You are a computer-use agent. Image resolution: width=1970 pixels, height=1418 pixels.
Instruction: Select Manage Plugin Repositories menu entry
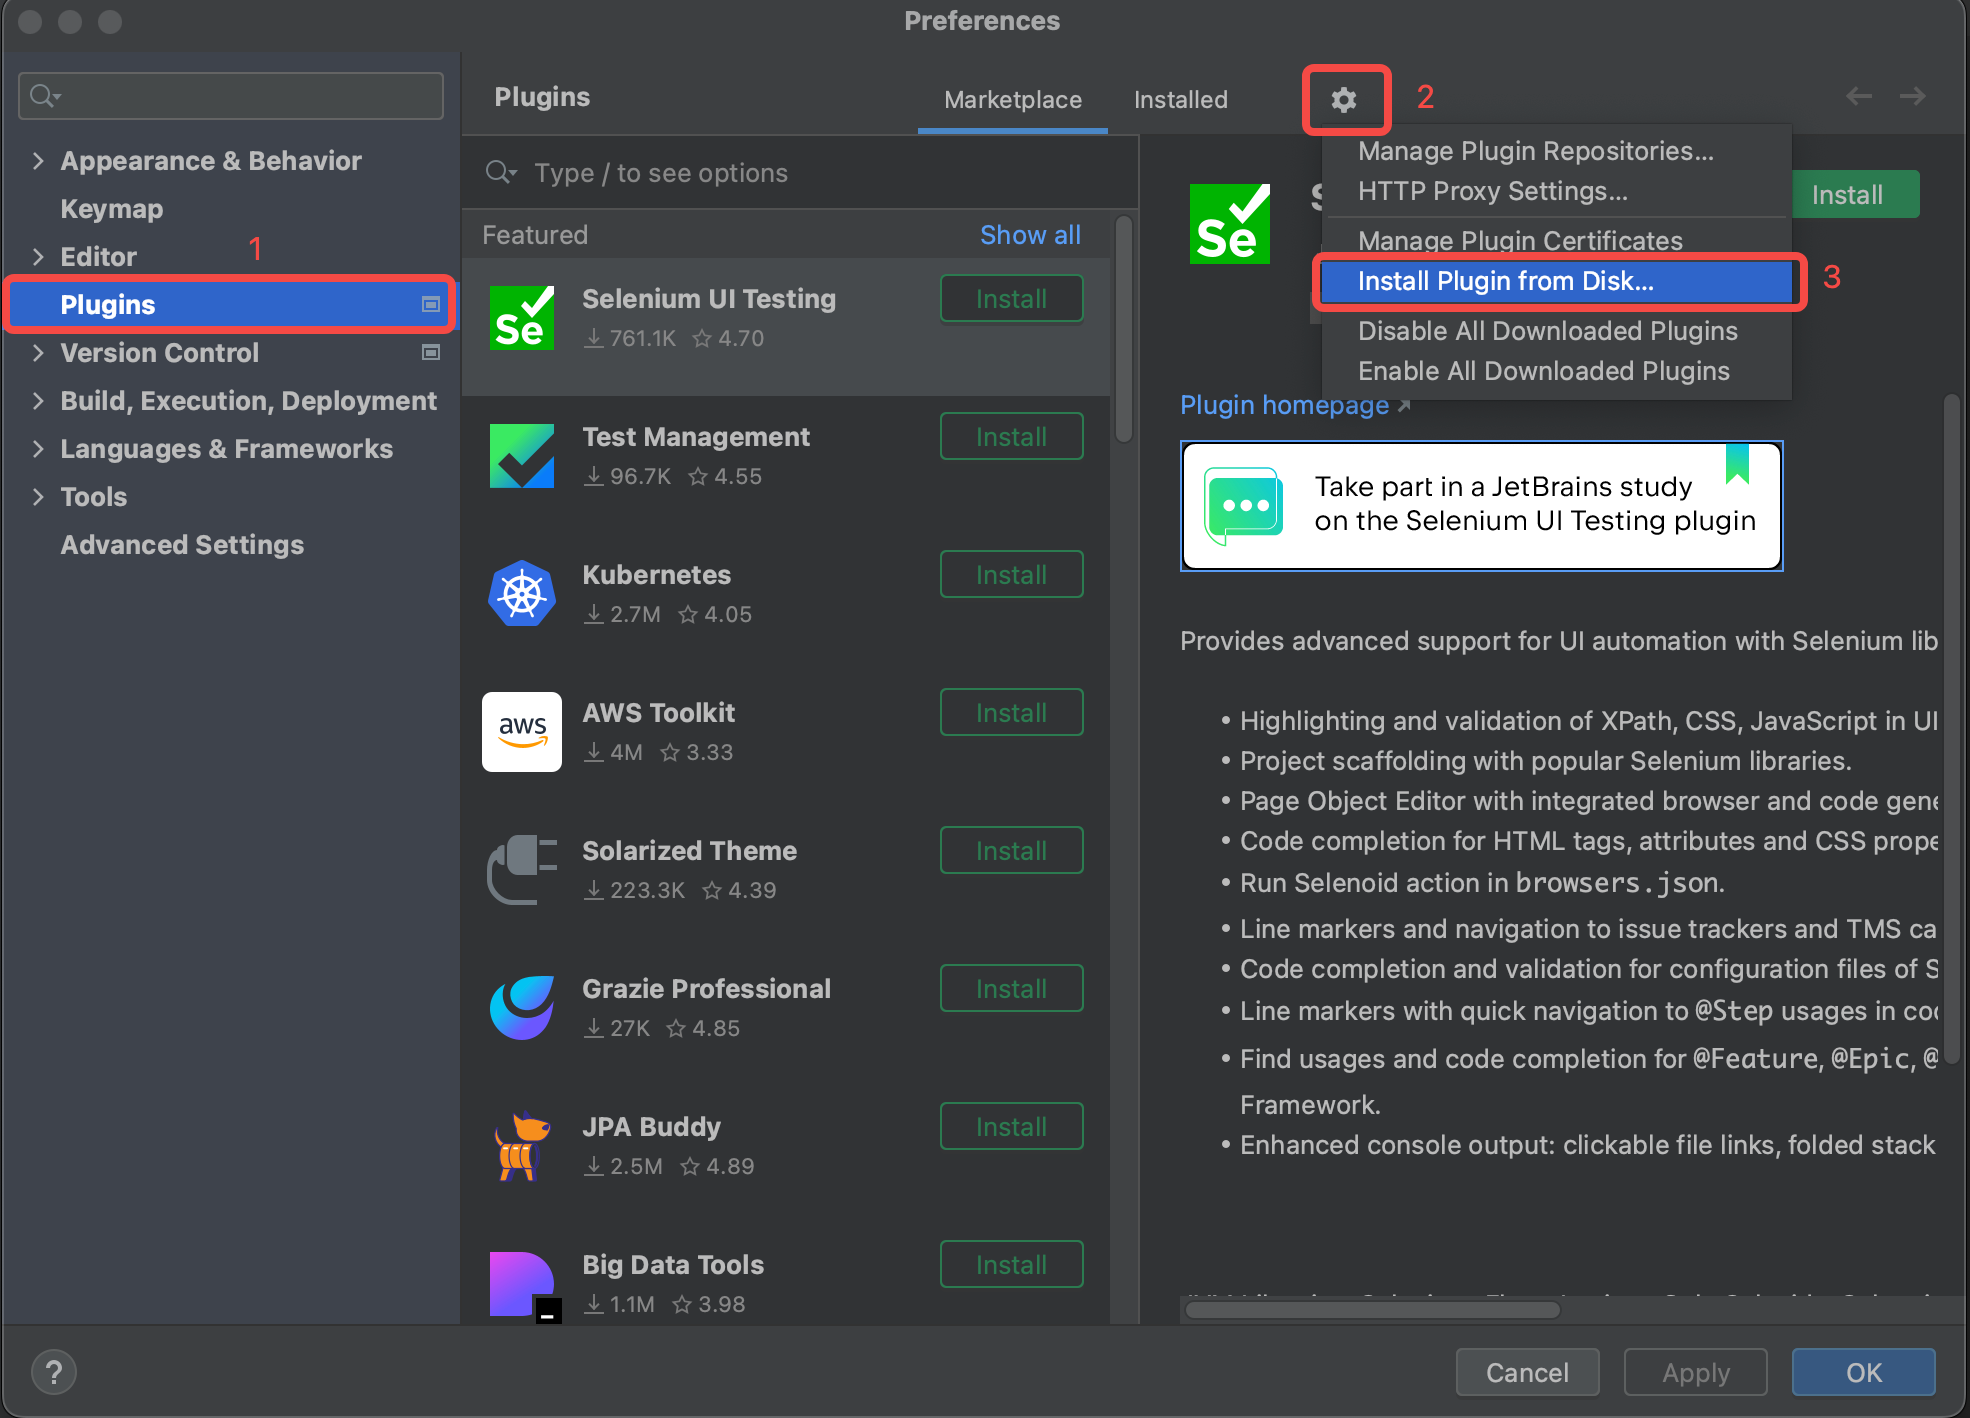tap(1535, 151)
